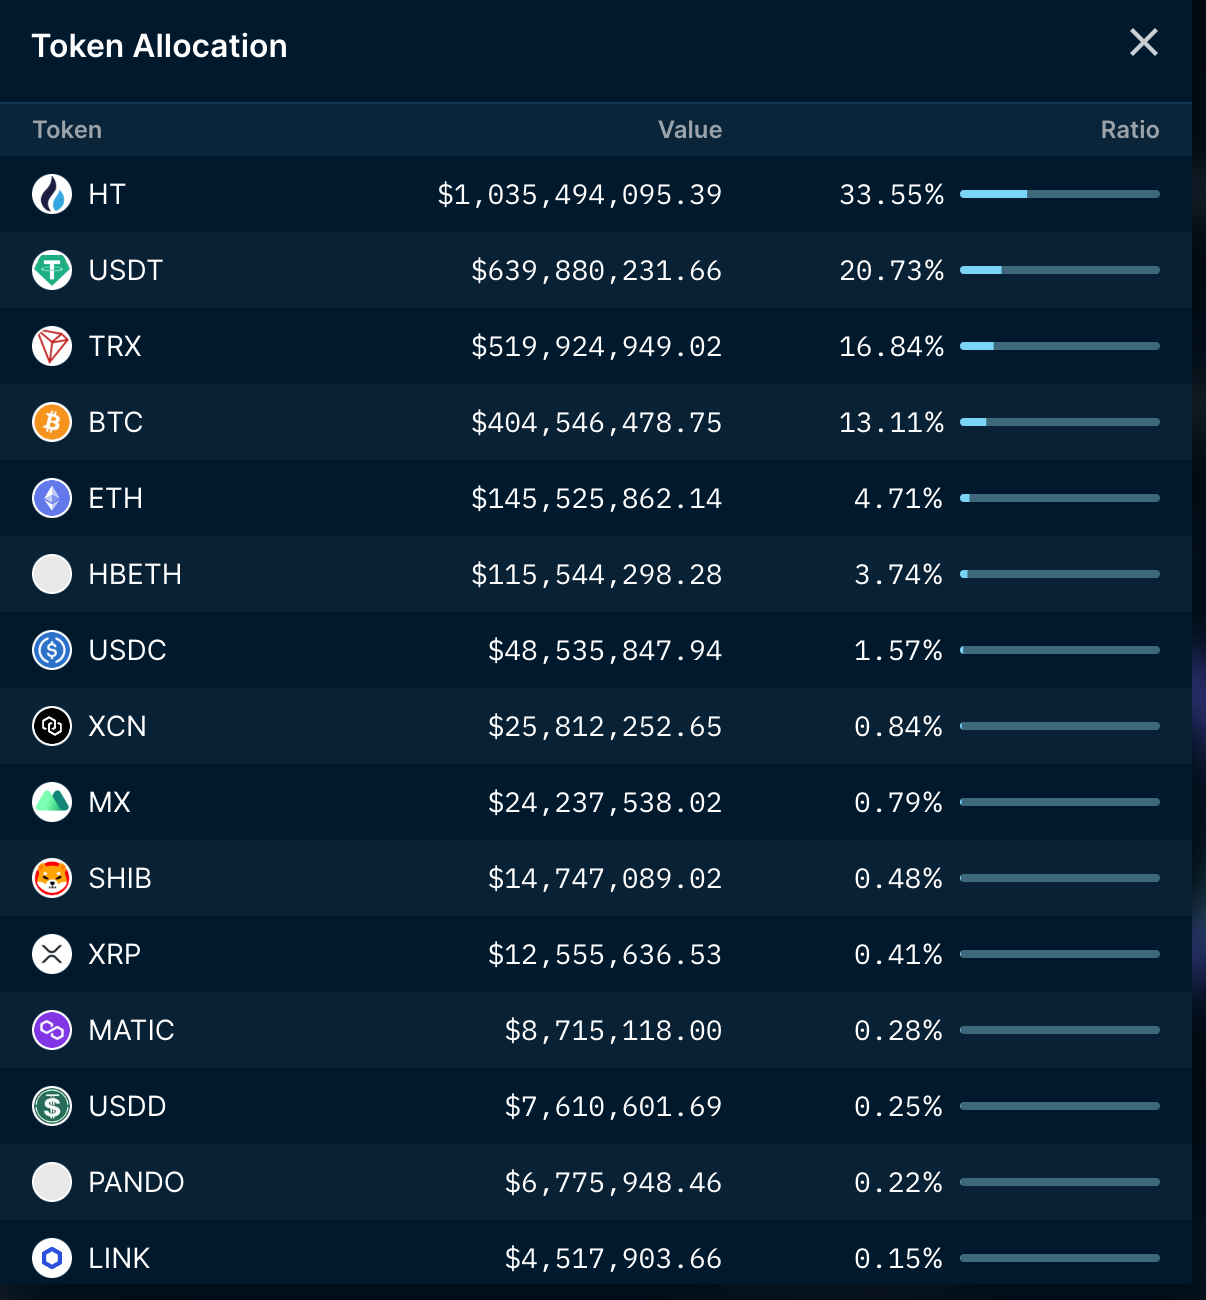
Task: Select the HBETH token name
Action: point(135,574)
